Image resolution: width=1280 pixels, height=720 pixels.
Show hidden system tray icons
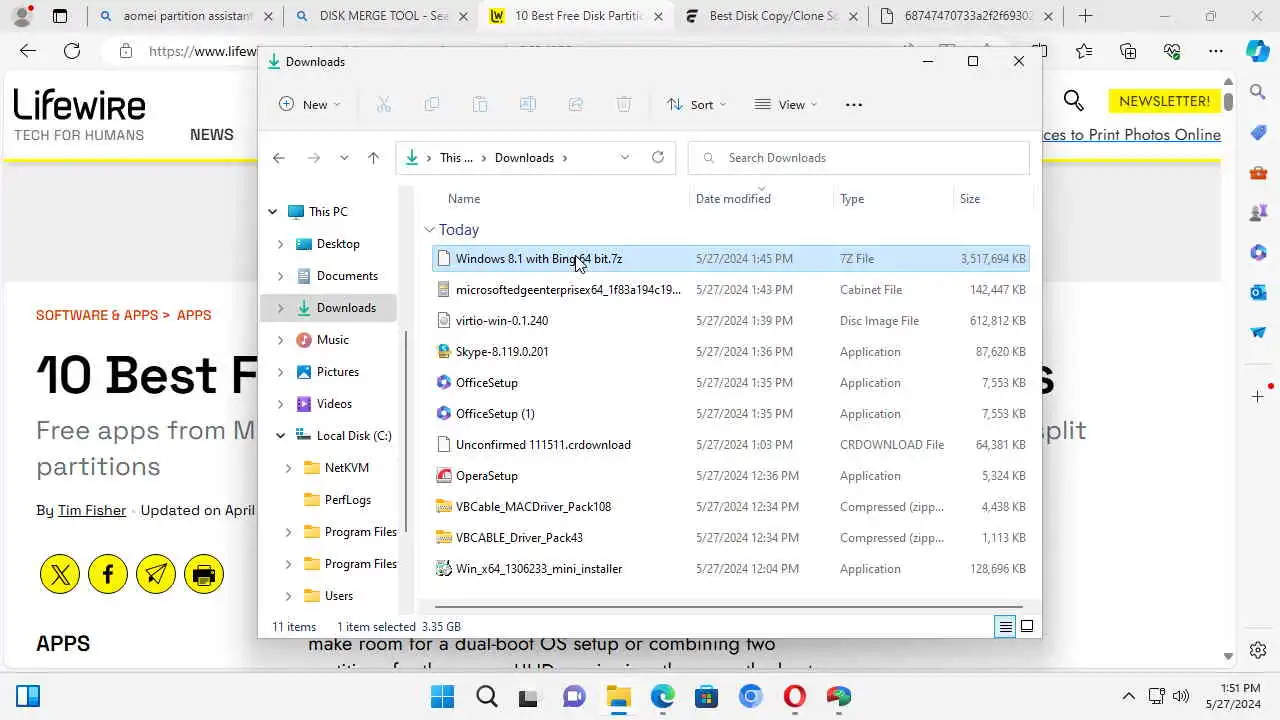pos(1129,696)
